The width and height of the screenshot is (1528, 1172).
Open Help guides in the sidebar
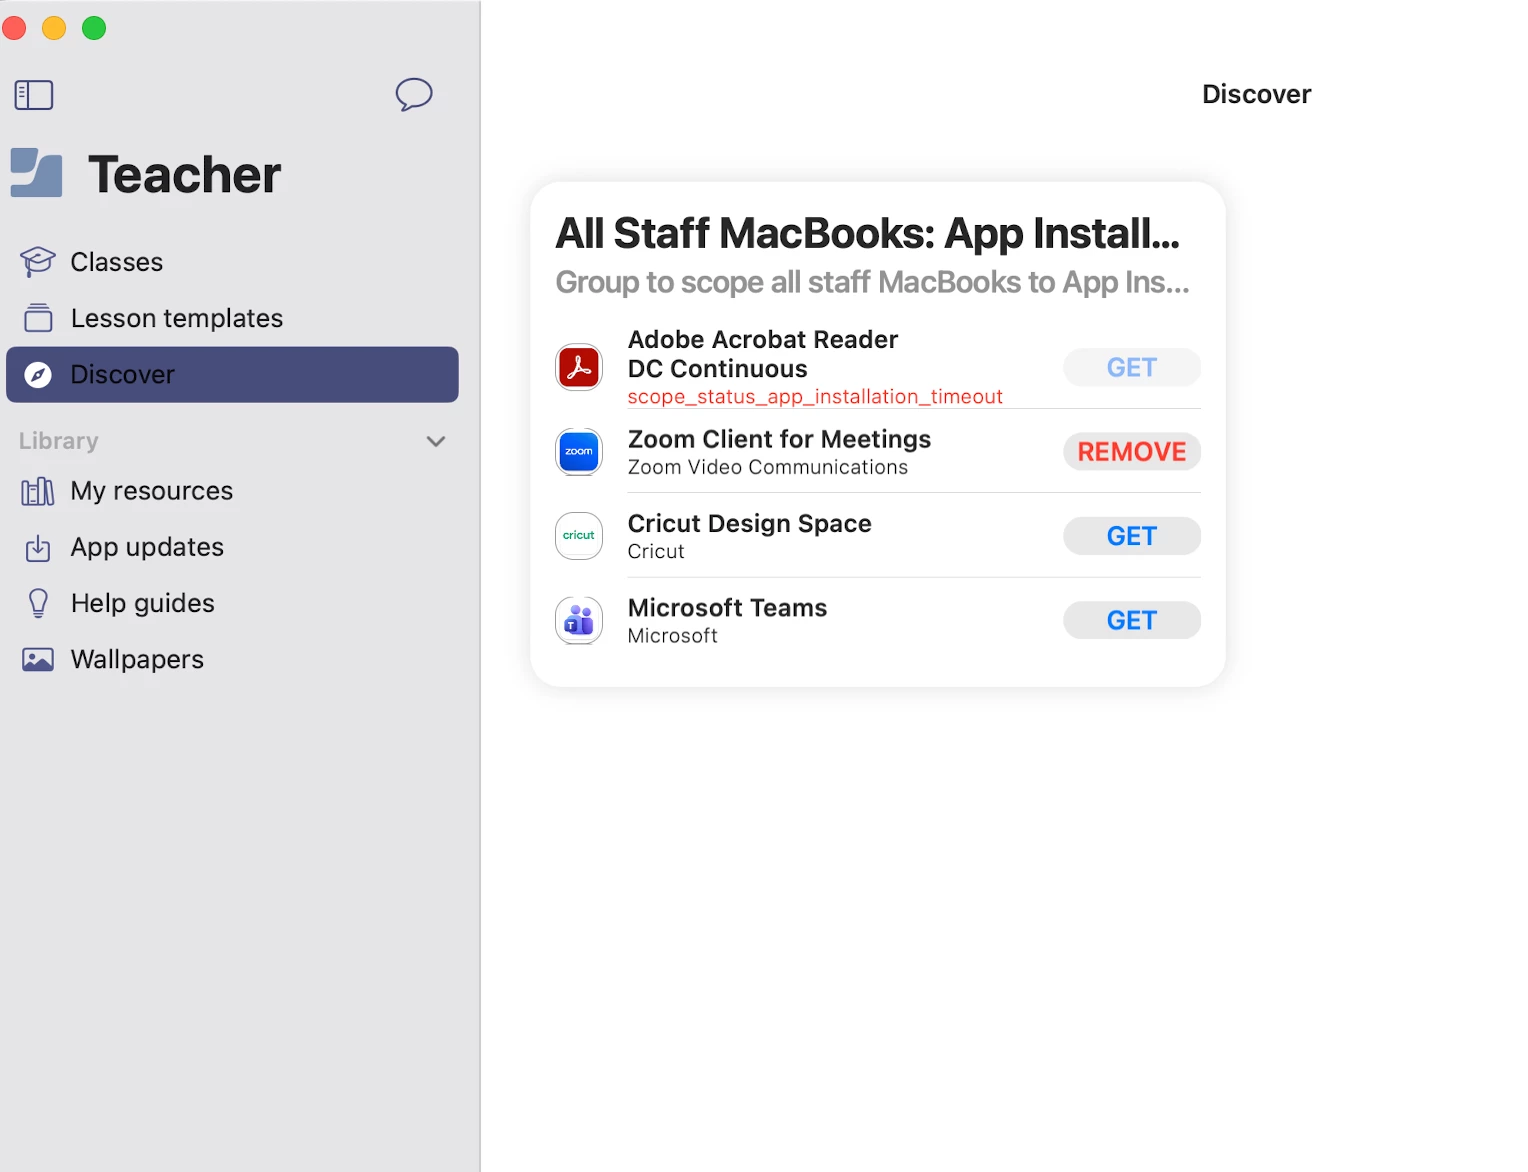232,604
